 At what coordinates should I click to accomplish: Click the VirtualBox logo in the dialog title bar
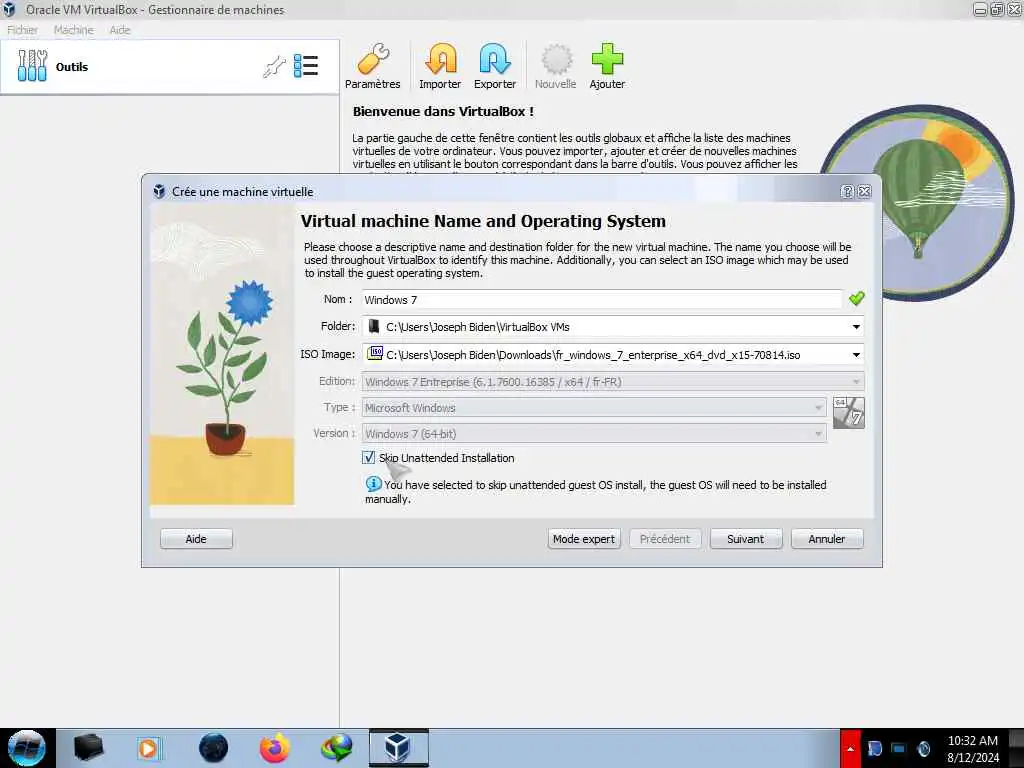159,191
